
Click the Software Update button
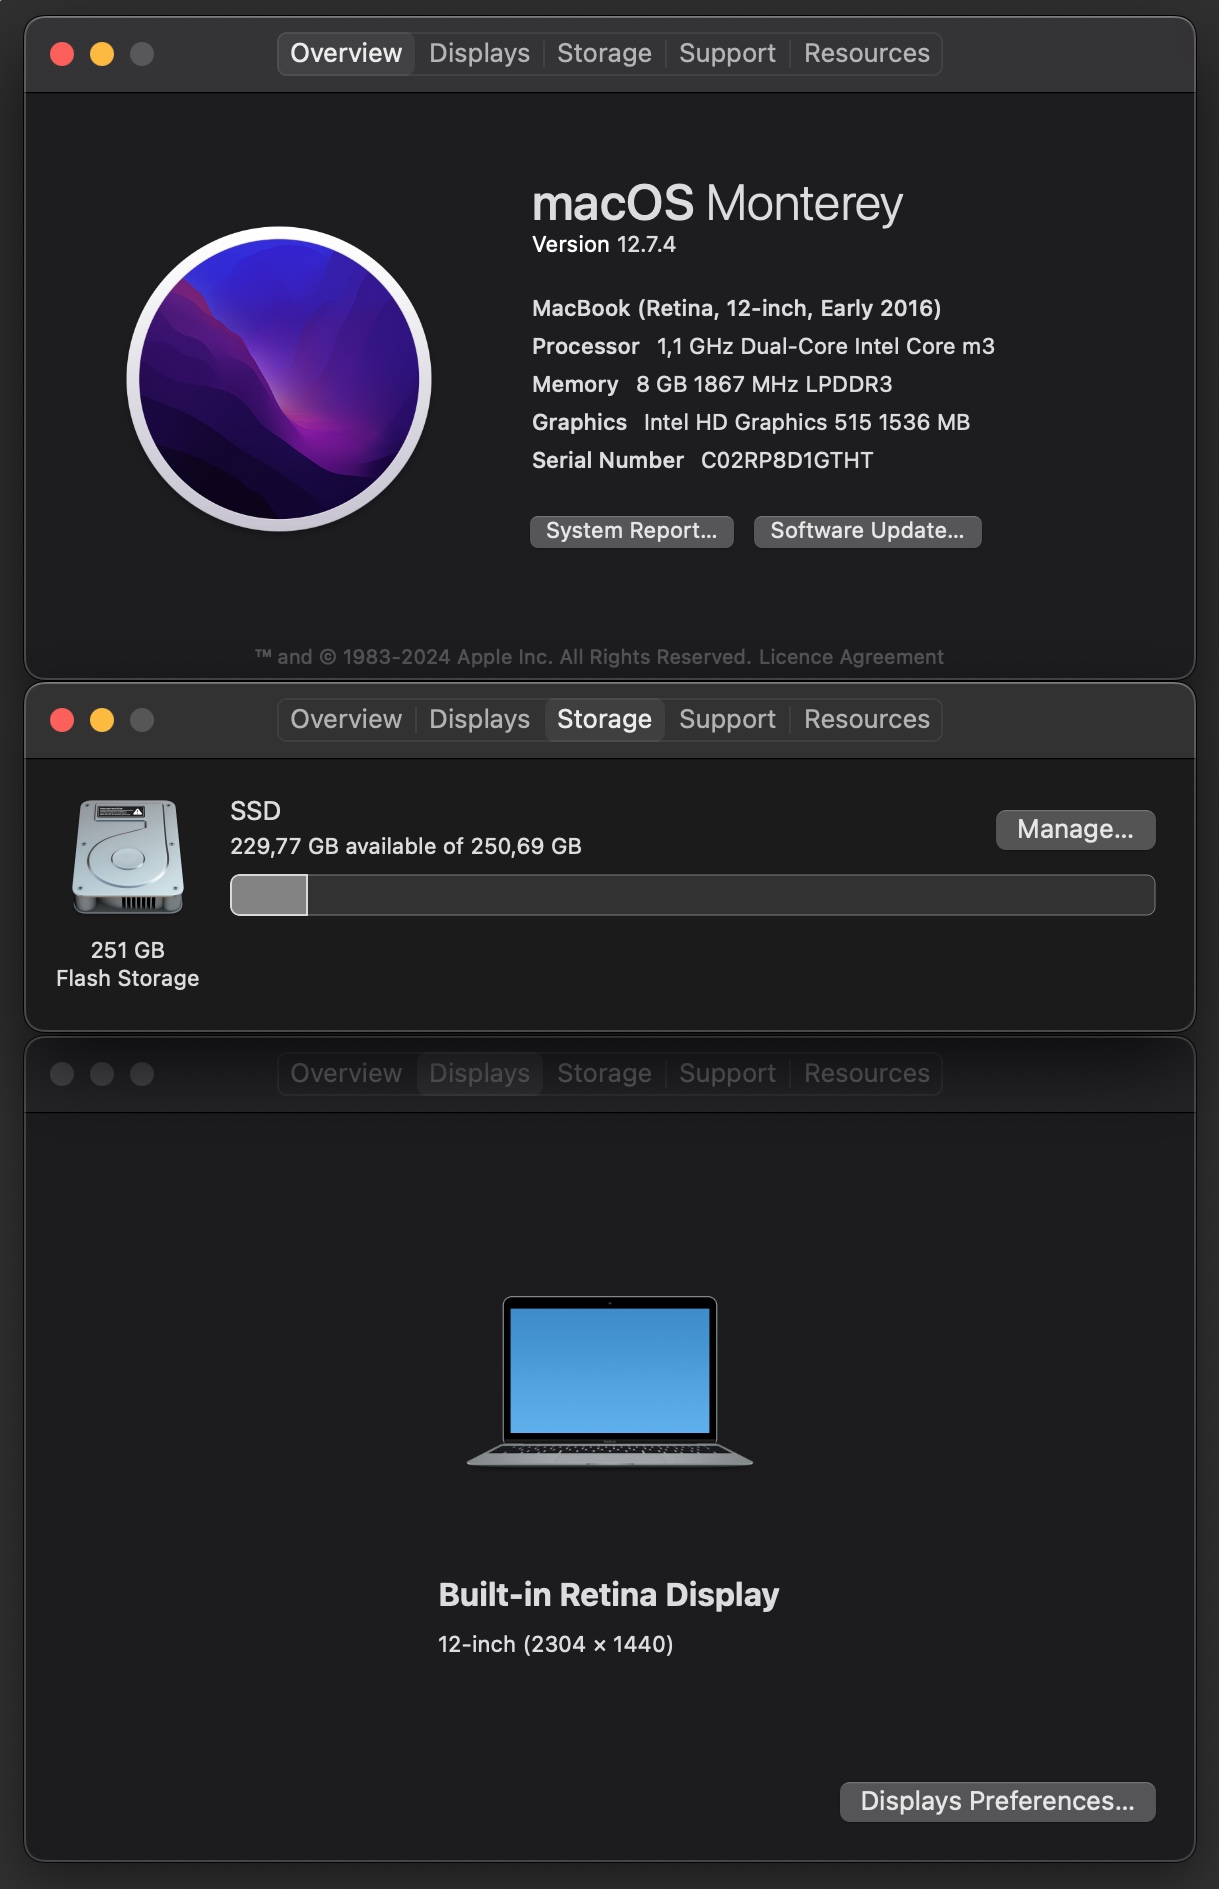868,531
